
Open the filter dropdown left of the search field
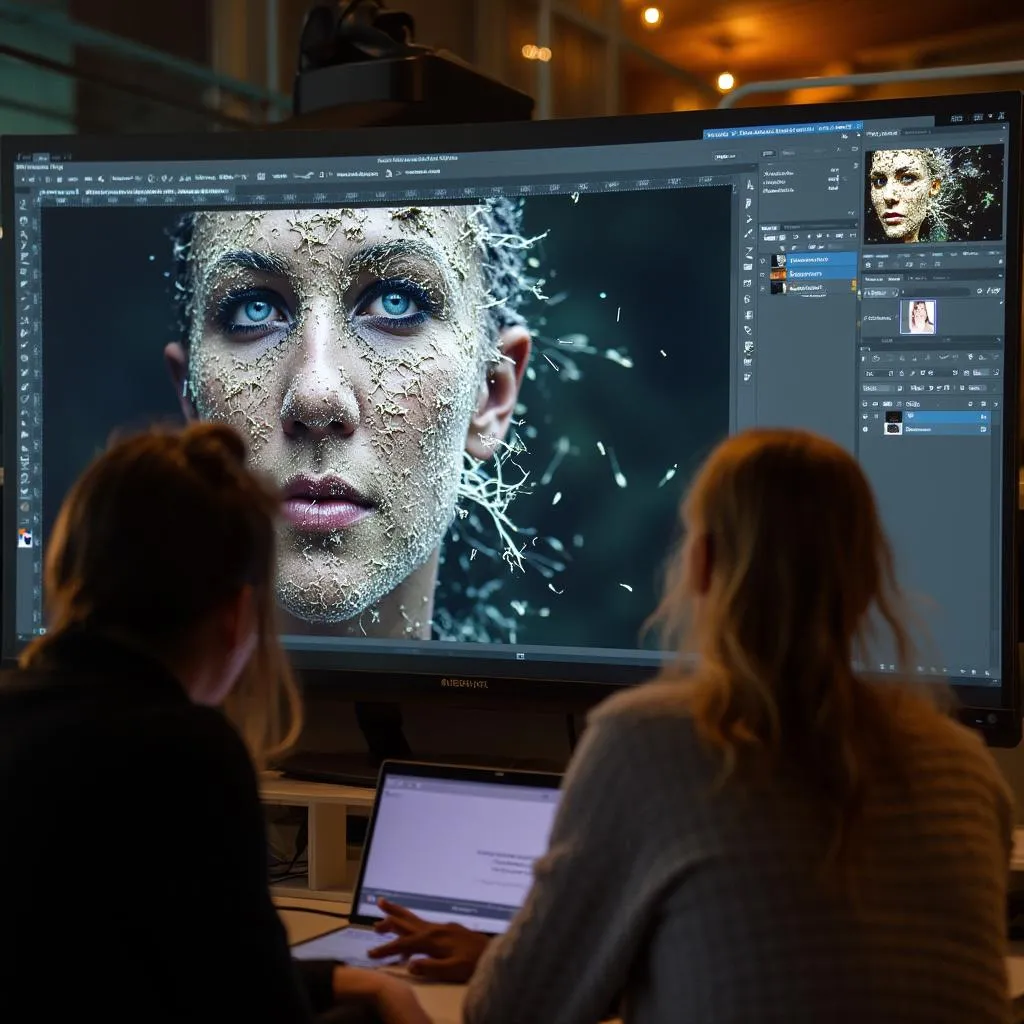[x=879, y=293]
